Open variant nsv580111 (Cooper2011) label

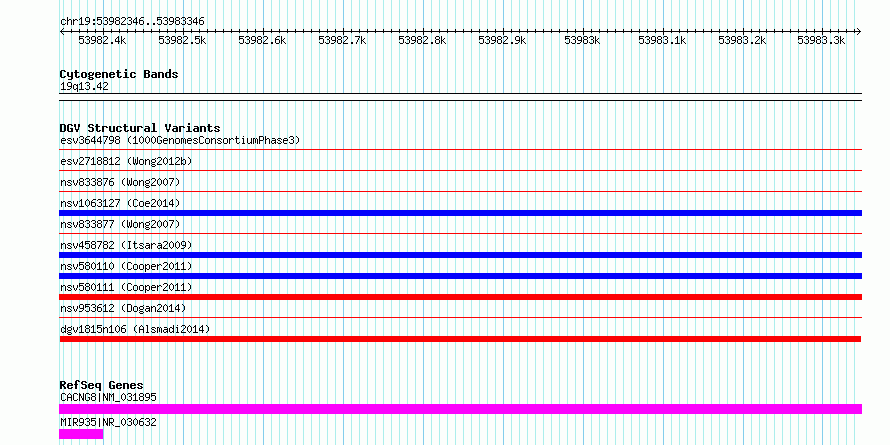126,287
